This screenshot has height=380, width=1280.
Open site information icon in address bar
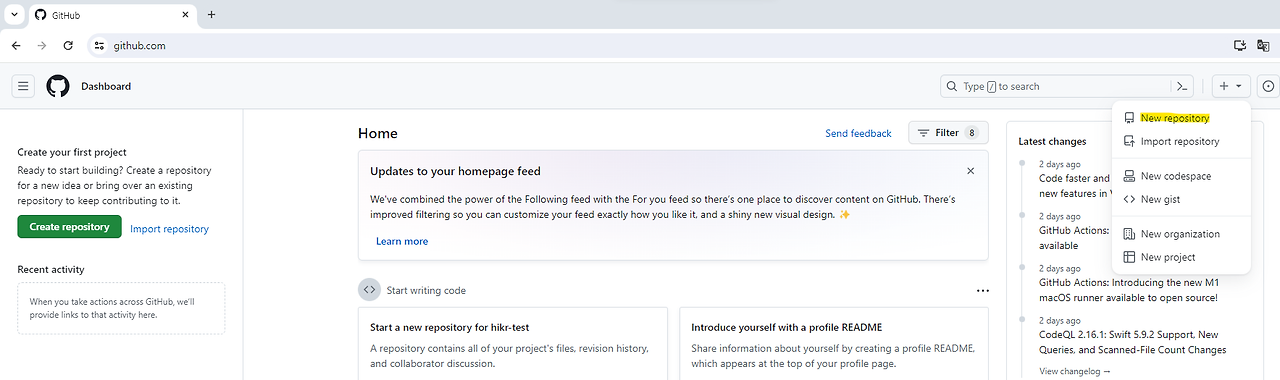click(x=98, y=46)
